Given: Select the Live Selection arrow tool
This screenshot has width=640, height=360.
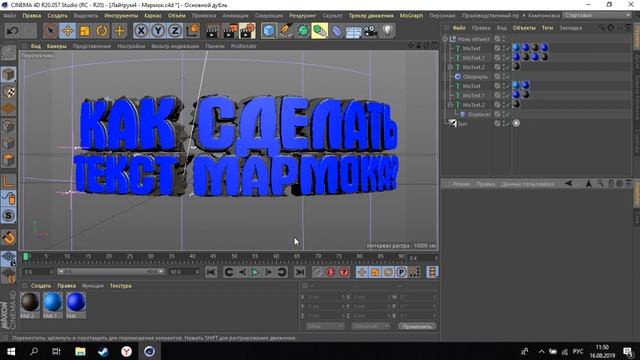Looking at the screenshot, I should click(x=51, y=31).
